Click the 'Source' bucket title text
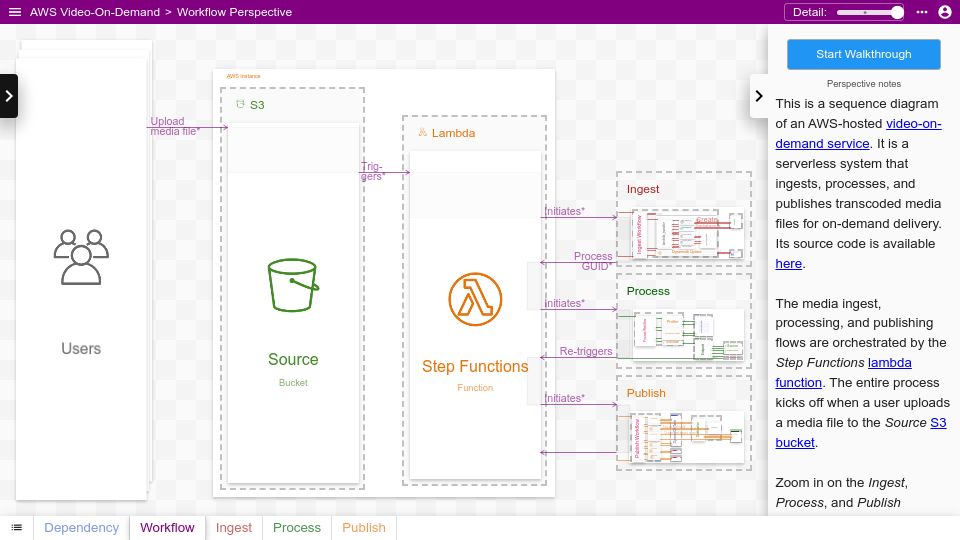This screenshot has height=540, width=960. point(293,359)
